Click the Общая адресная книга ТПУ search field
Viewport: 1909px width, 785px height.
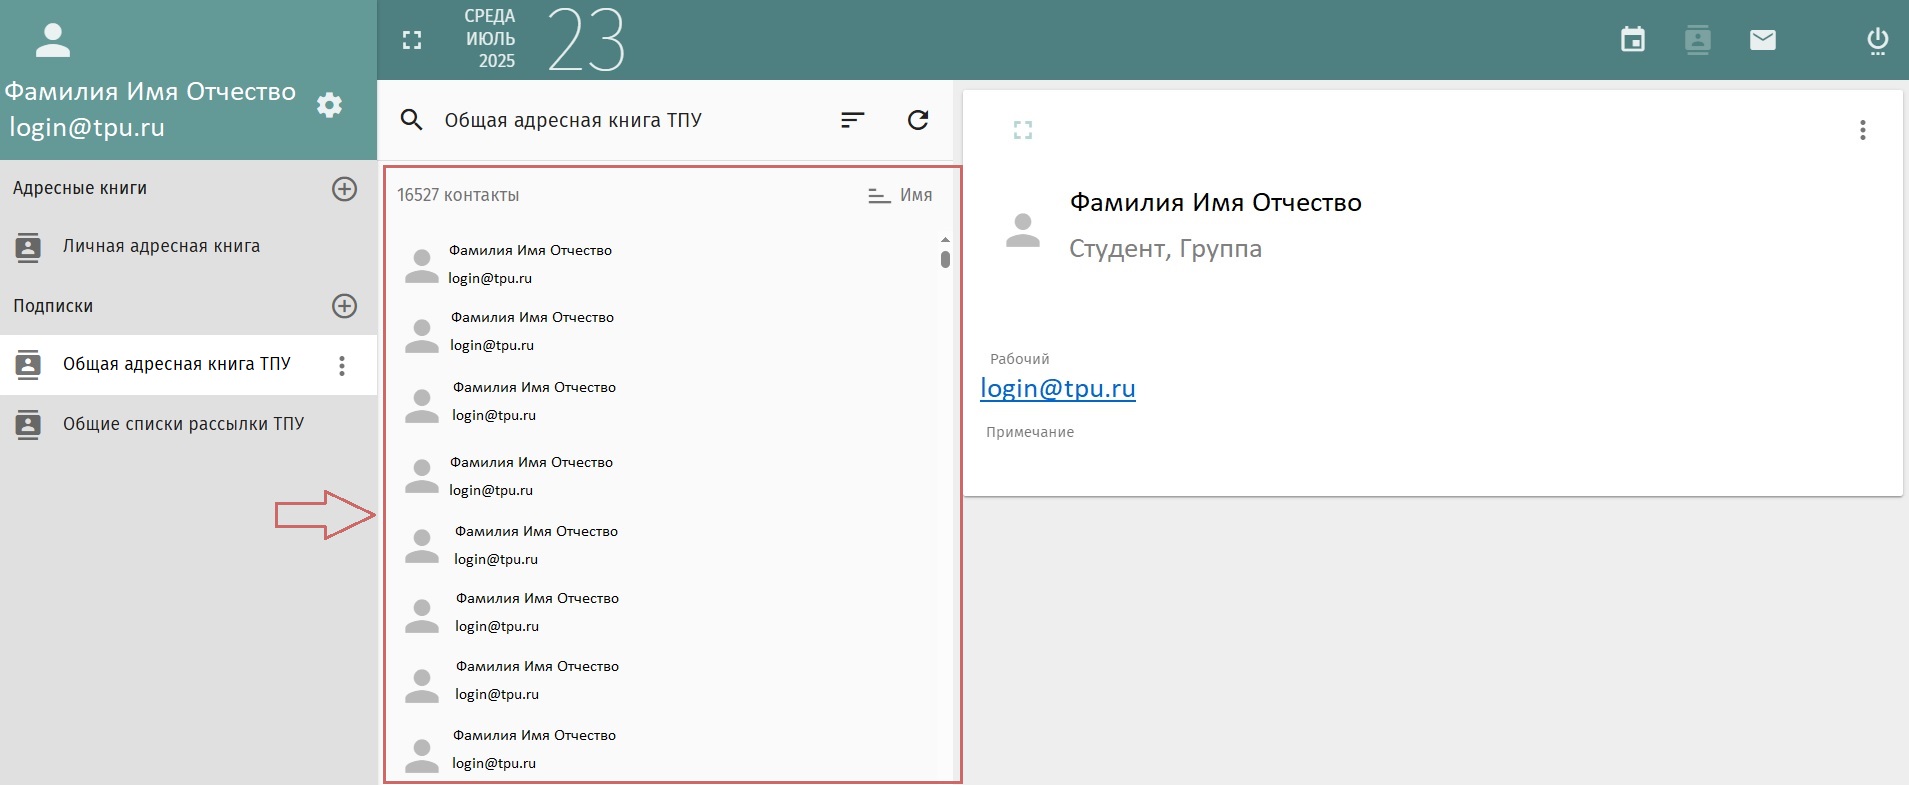click(x=630, y=120)
